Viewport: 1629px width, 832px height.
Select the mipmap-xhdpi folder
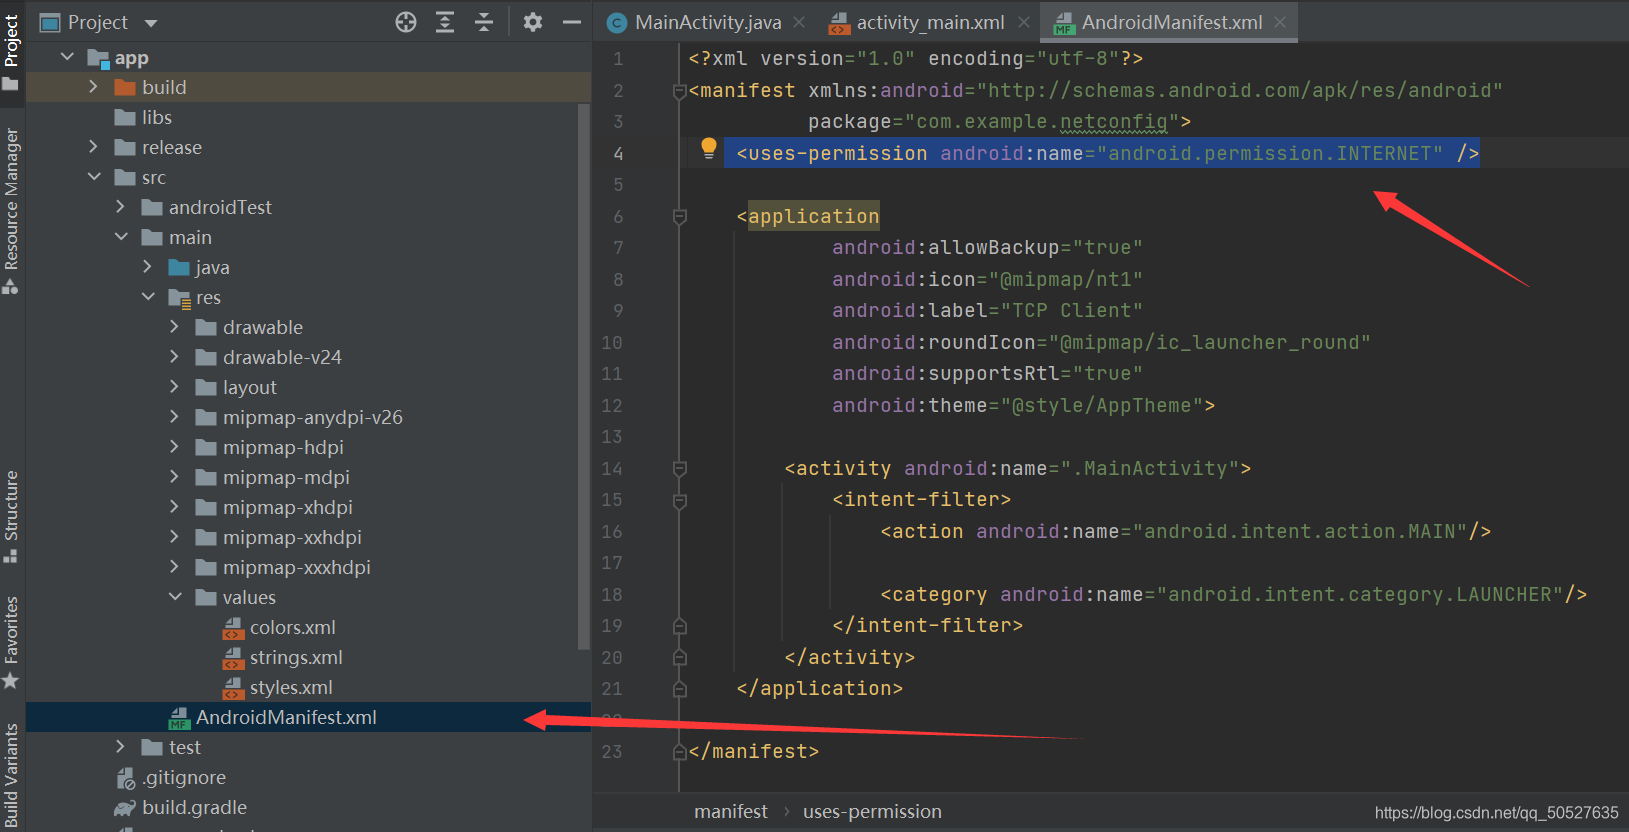[x=287, y=507]
